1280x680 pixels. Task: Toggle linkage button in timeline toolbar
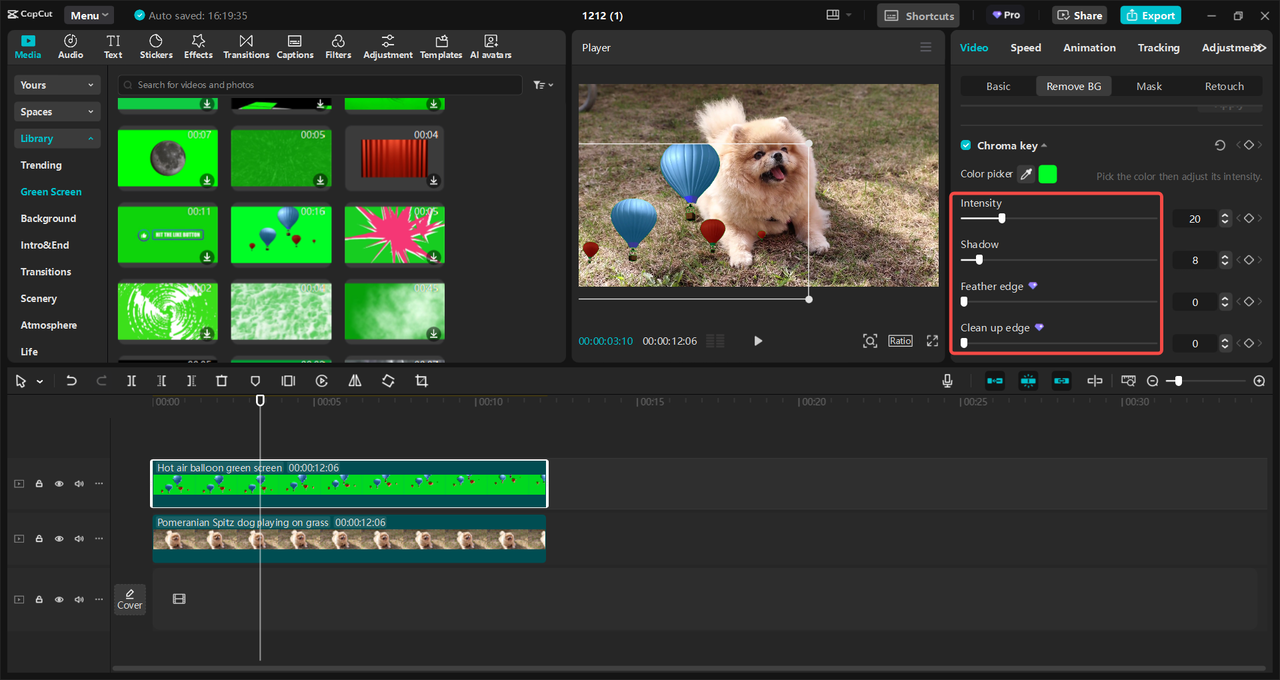coord(1061,381)
